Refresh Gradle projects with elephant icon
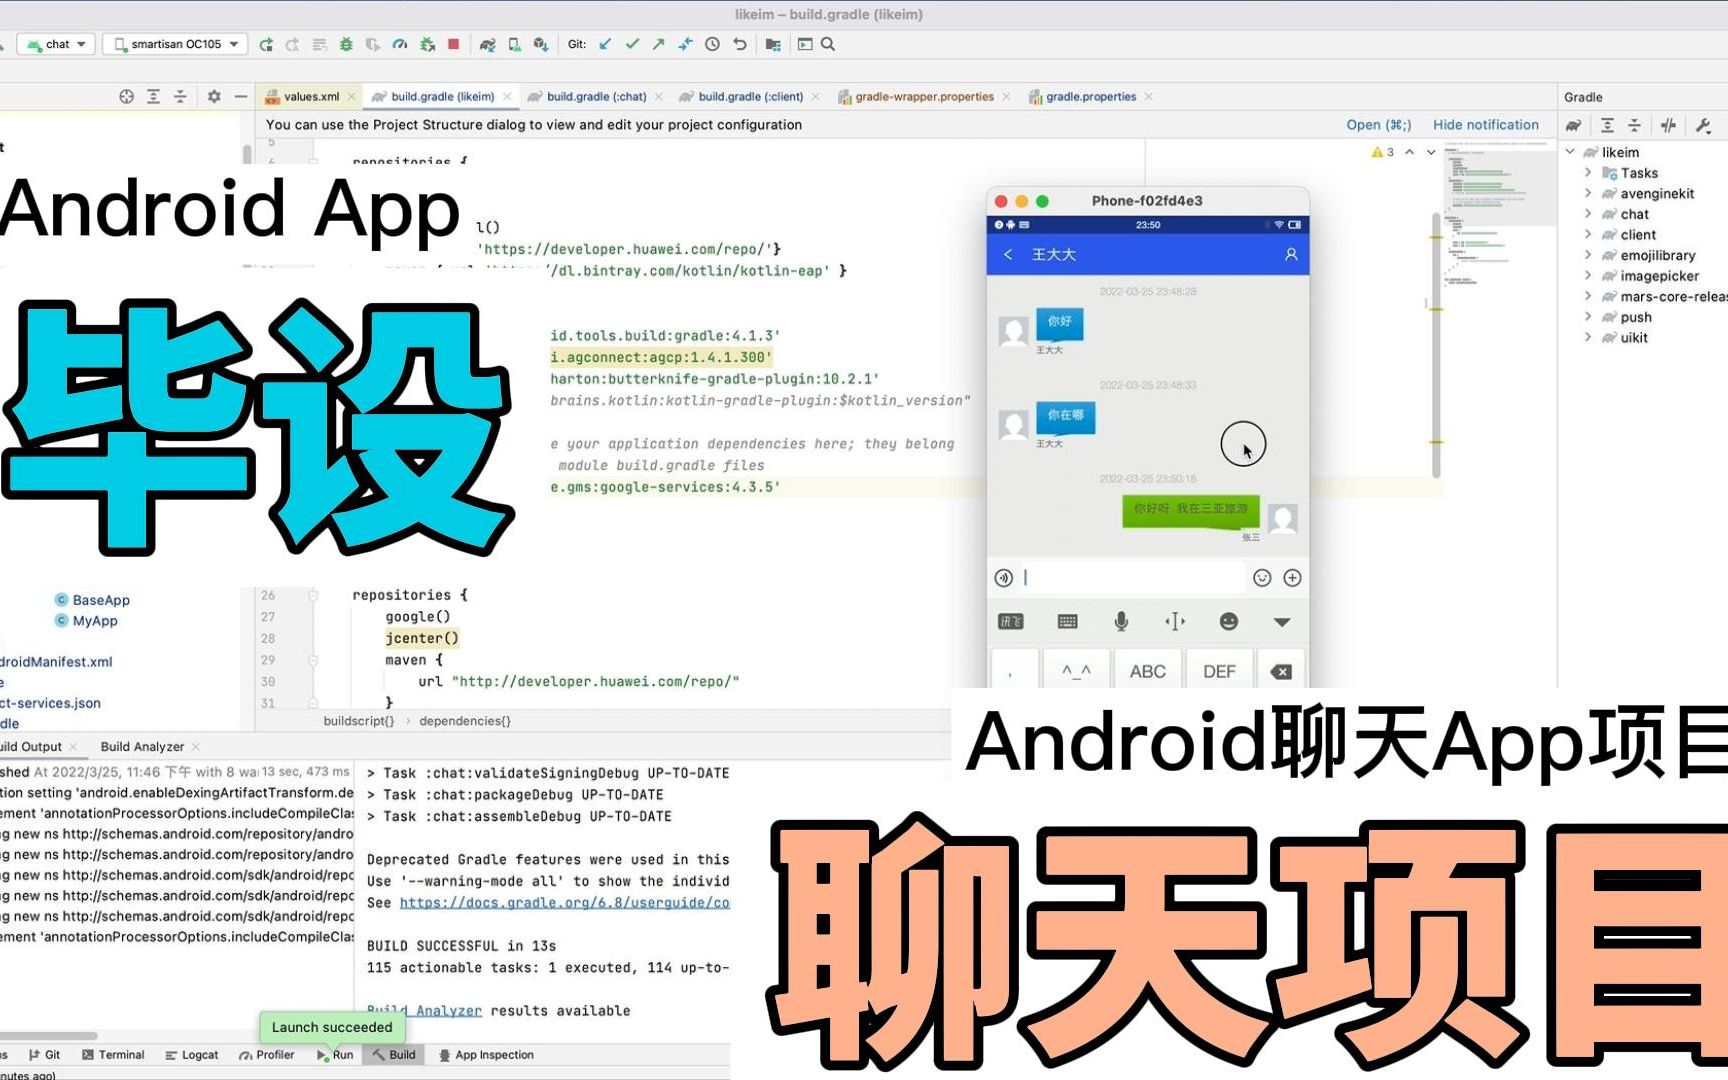 pyautogui.click(x=1573, y=125)
